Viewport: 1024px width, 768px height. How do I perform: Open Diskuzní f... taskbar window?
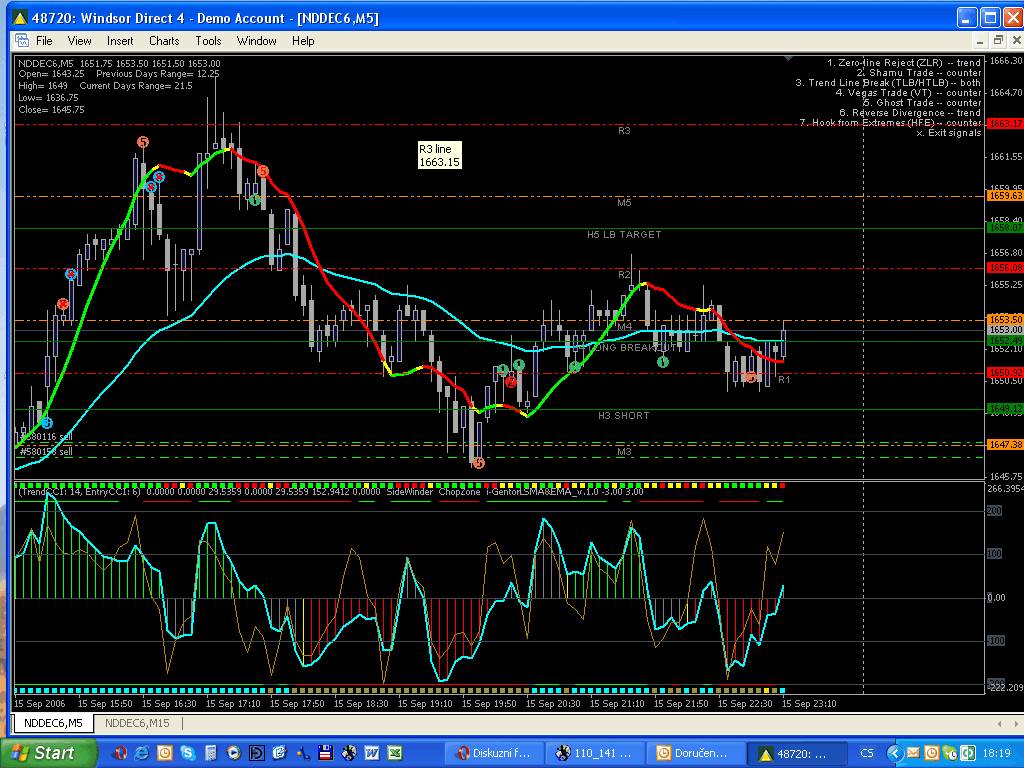pos(494,753)
